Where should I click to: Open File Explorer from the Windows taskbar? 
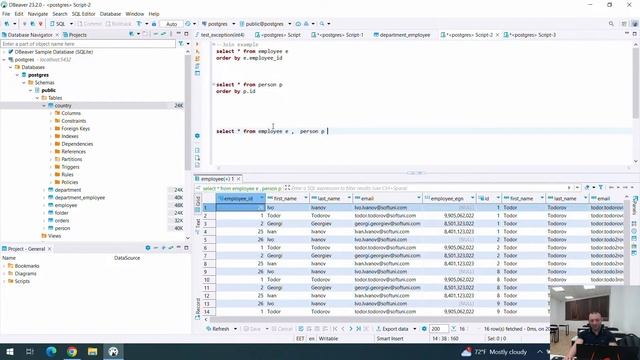pyautogui.click(x=93, y=351)
